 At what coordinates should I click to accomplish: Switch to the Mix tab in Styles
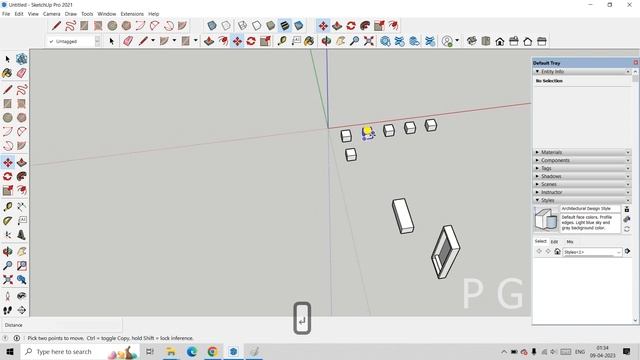570,242
